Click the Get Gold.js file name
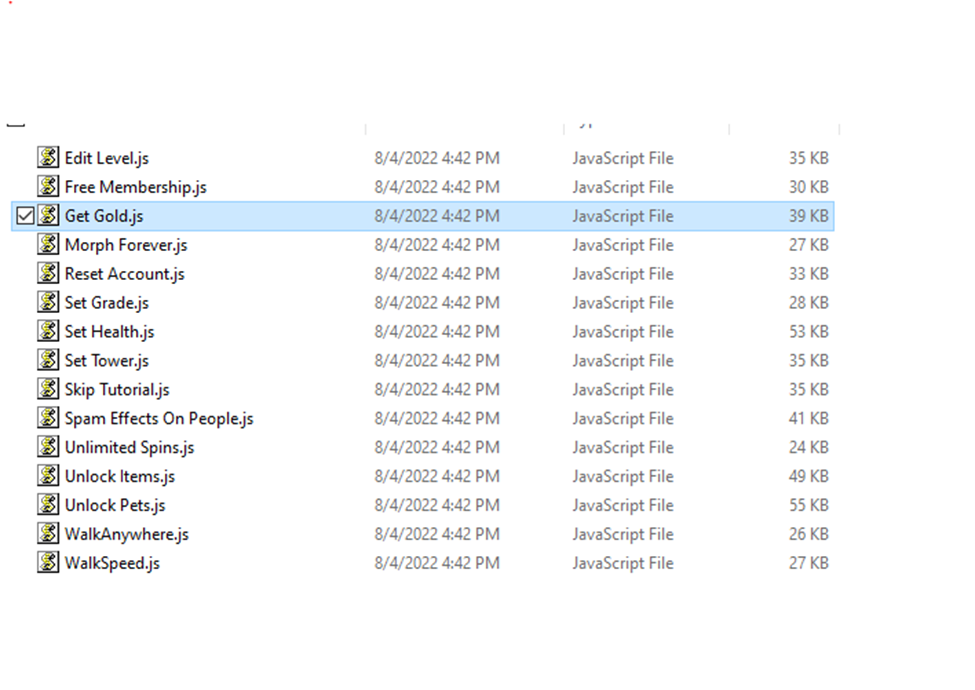975x690 pixels. pyautogui.click(x=104, y=216)
